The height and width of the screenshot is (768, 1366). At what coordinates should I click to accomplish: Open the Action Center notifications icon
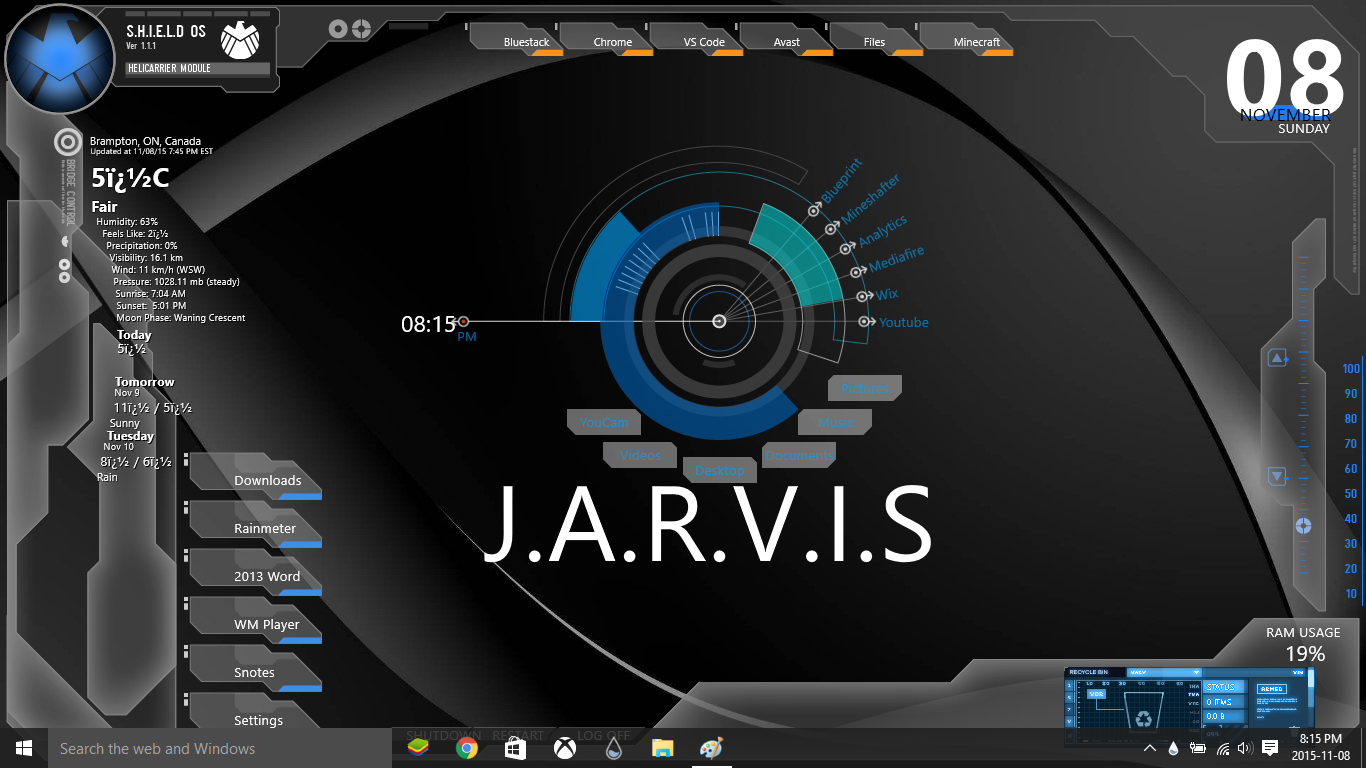pyautogui.click(x=1270, y=748)
